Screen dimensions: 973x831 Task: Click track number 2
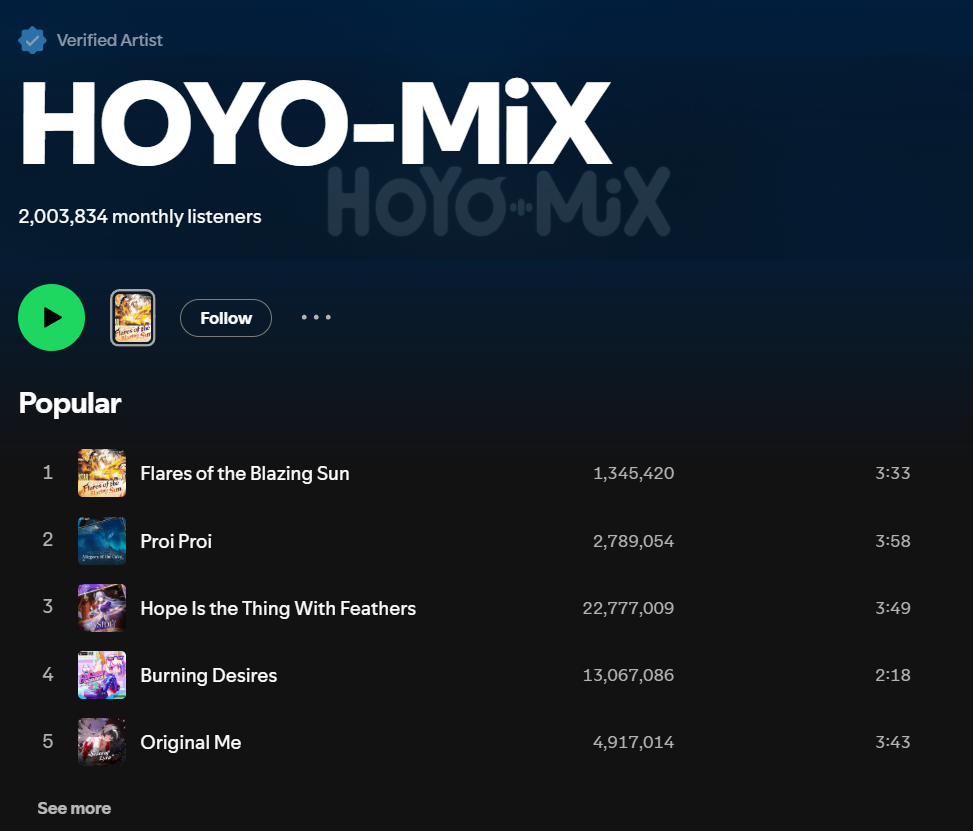(x=48, y=539)
